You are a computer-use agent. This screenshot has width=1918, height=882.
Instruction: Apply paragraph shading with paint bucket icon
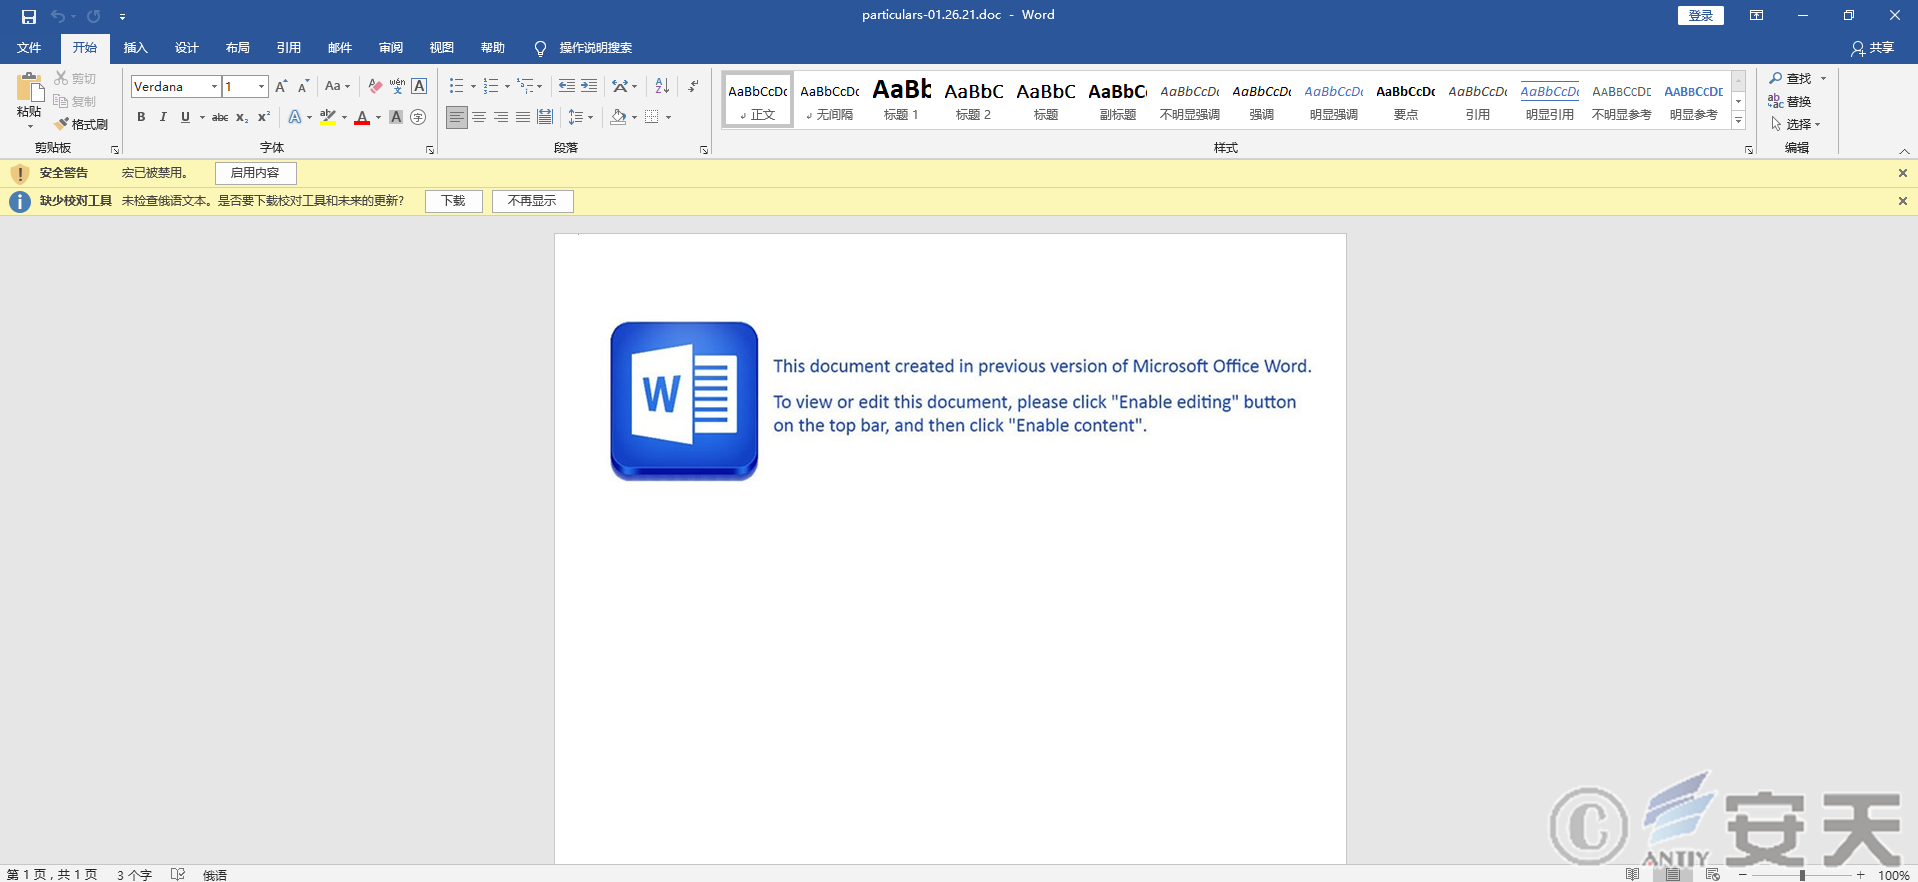618,117
